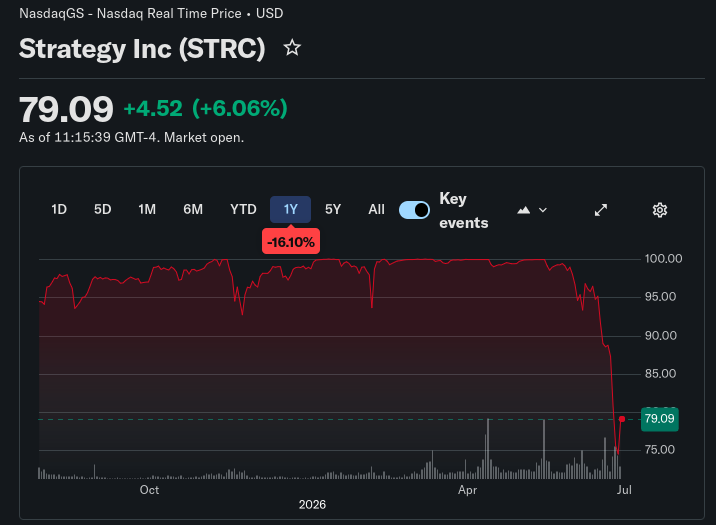Image resolution: width=716 pixels, height=525 pixels.
Task: Click the 85.00 axis label
Action: coord(660,374)
